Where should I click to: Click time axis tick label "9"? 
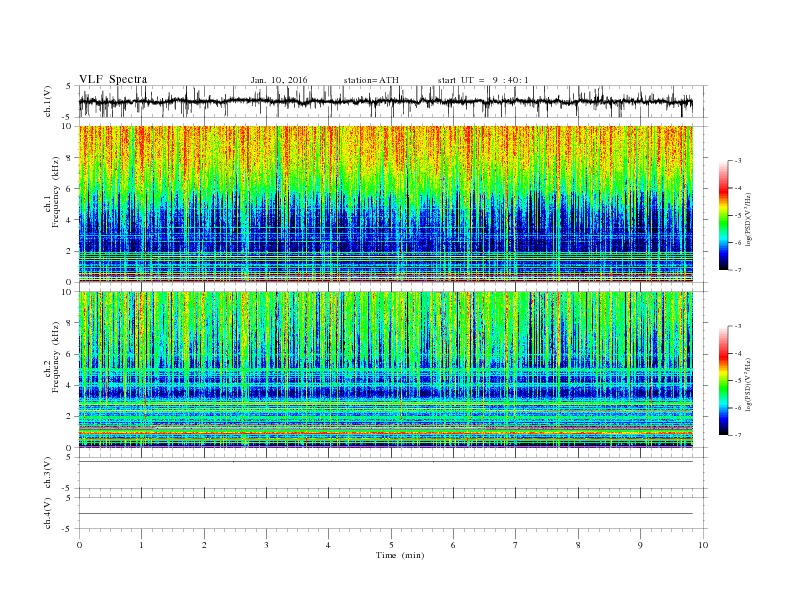click(x=640, y=545)
